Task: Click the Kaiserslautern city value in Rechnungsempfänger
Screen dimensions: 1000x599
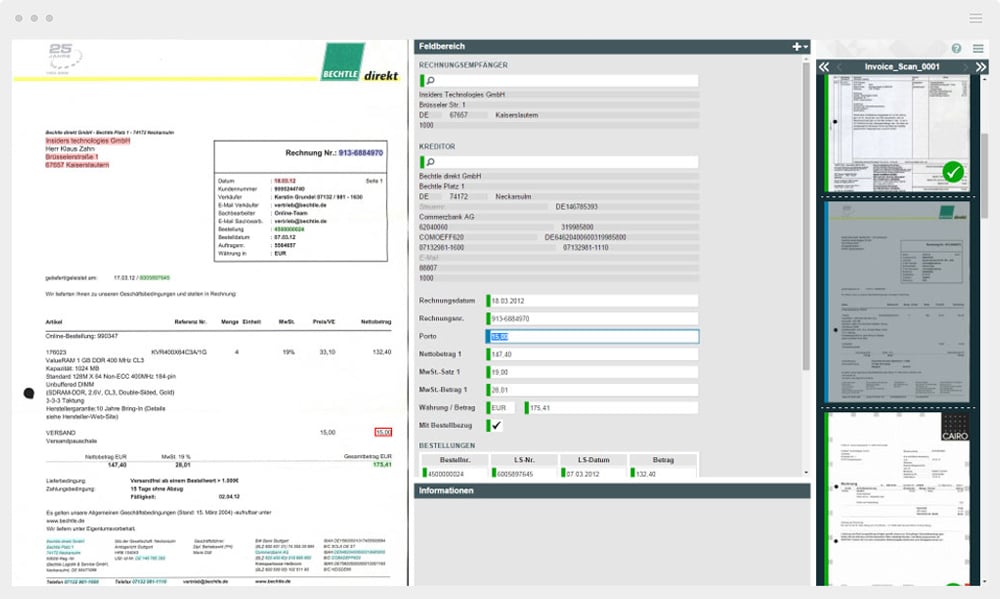Action: [x=517, y=115]
